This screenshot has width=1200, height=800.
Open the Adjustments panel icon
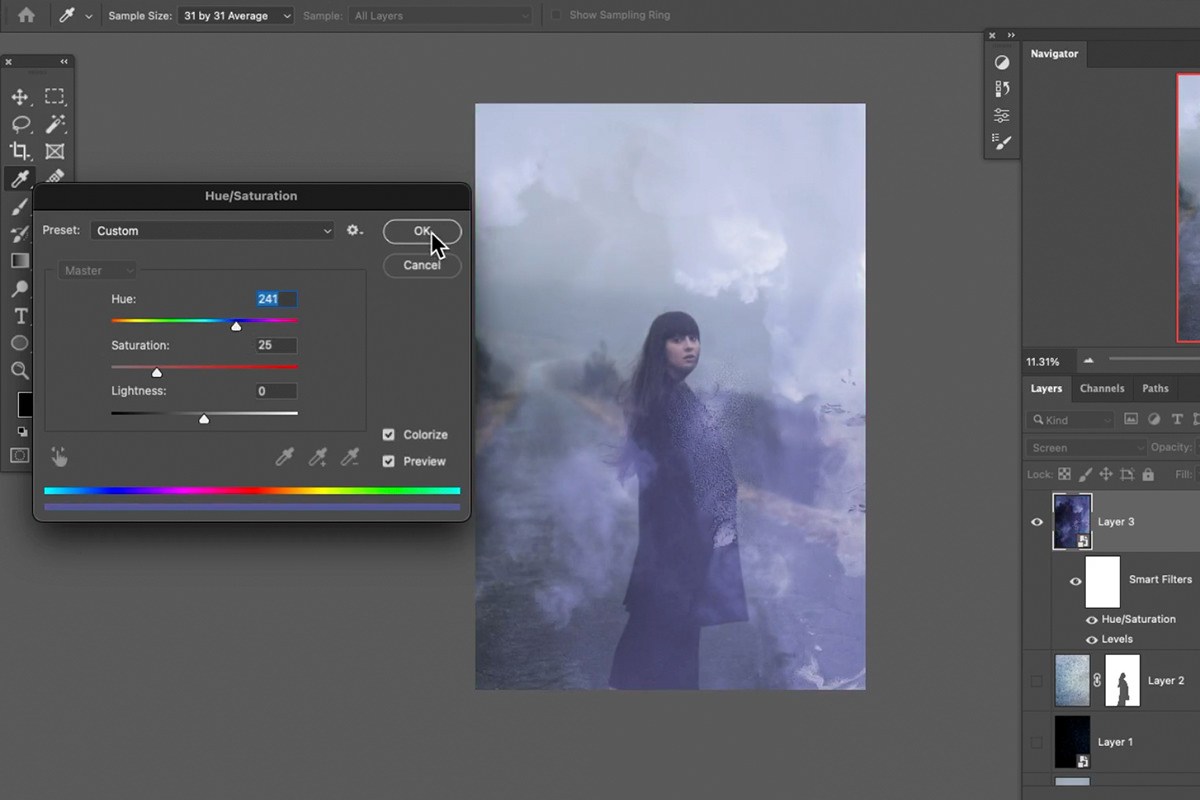pos(1002,62)
